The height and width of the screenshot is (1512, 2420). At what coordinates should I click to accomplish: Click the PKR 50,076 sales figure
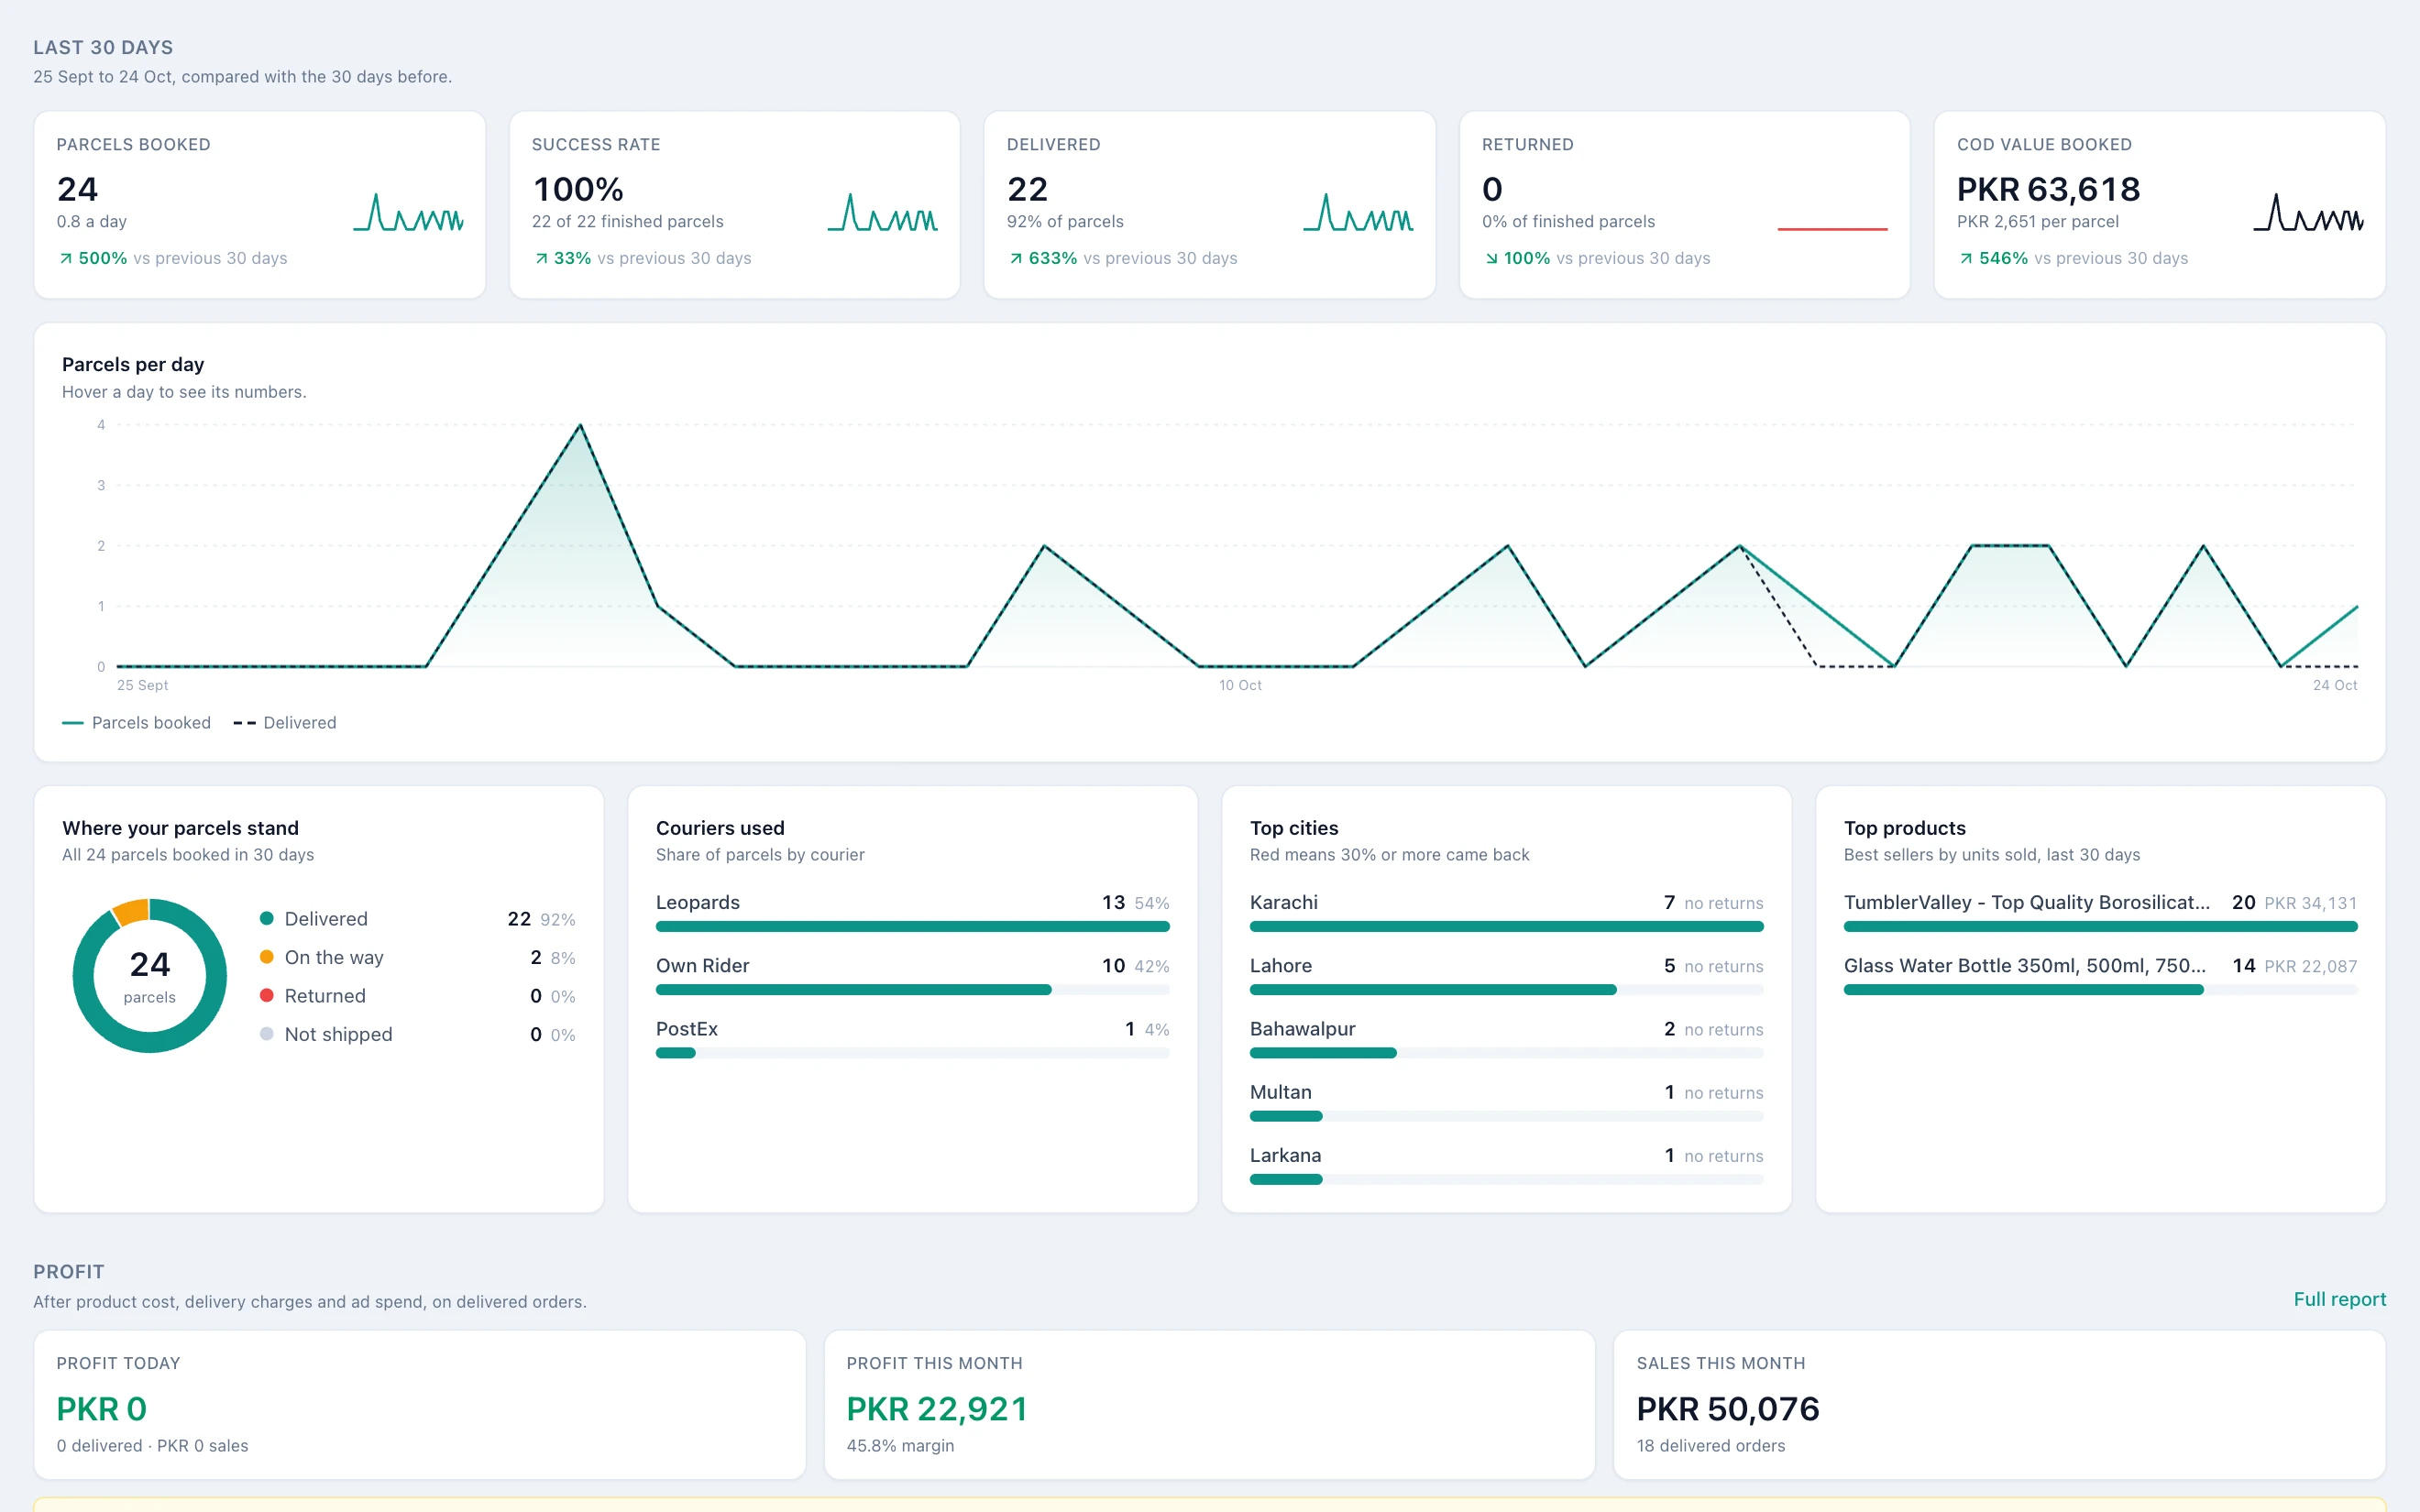pyautogui.click(x=1727, y=1408)
